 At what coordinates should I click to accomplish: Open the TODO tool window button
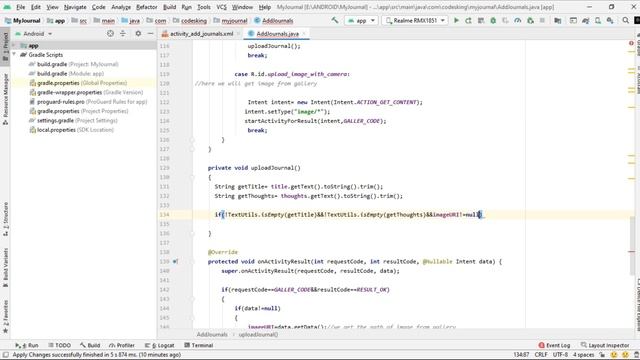pyautogui.click(x=60, y=345)
